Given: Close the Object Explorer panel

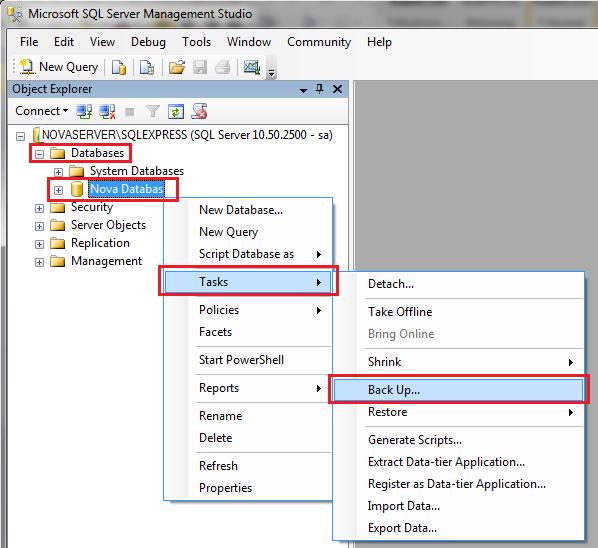Looking at the screenshot, I should point(338,89).
